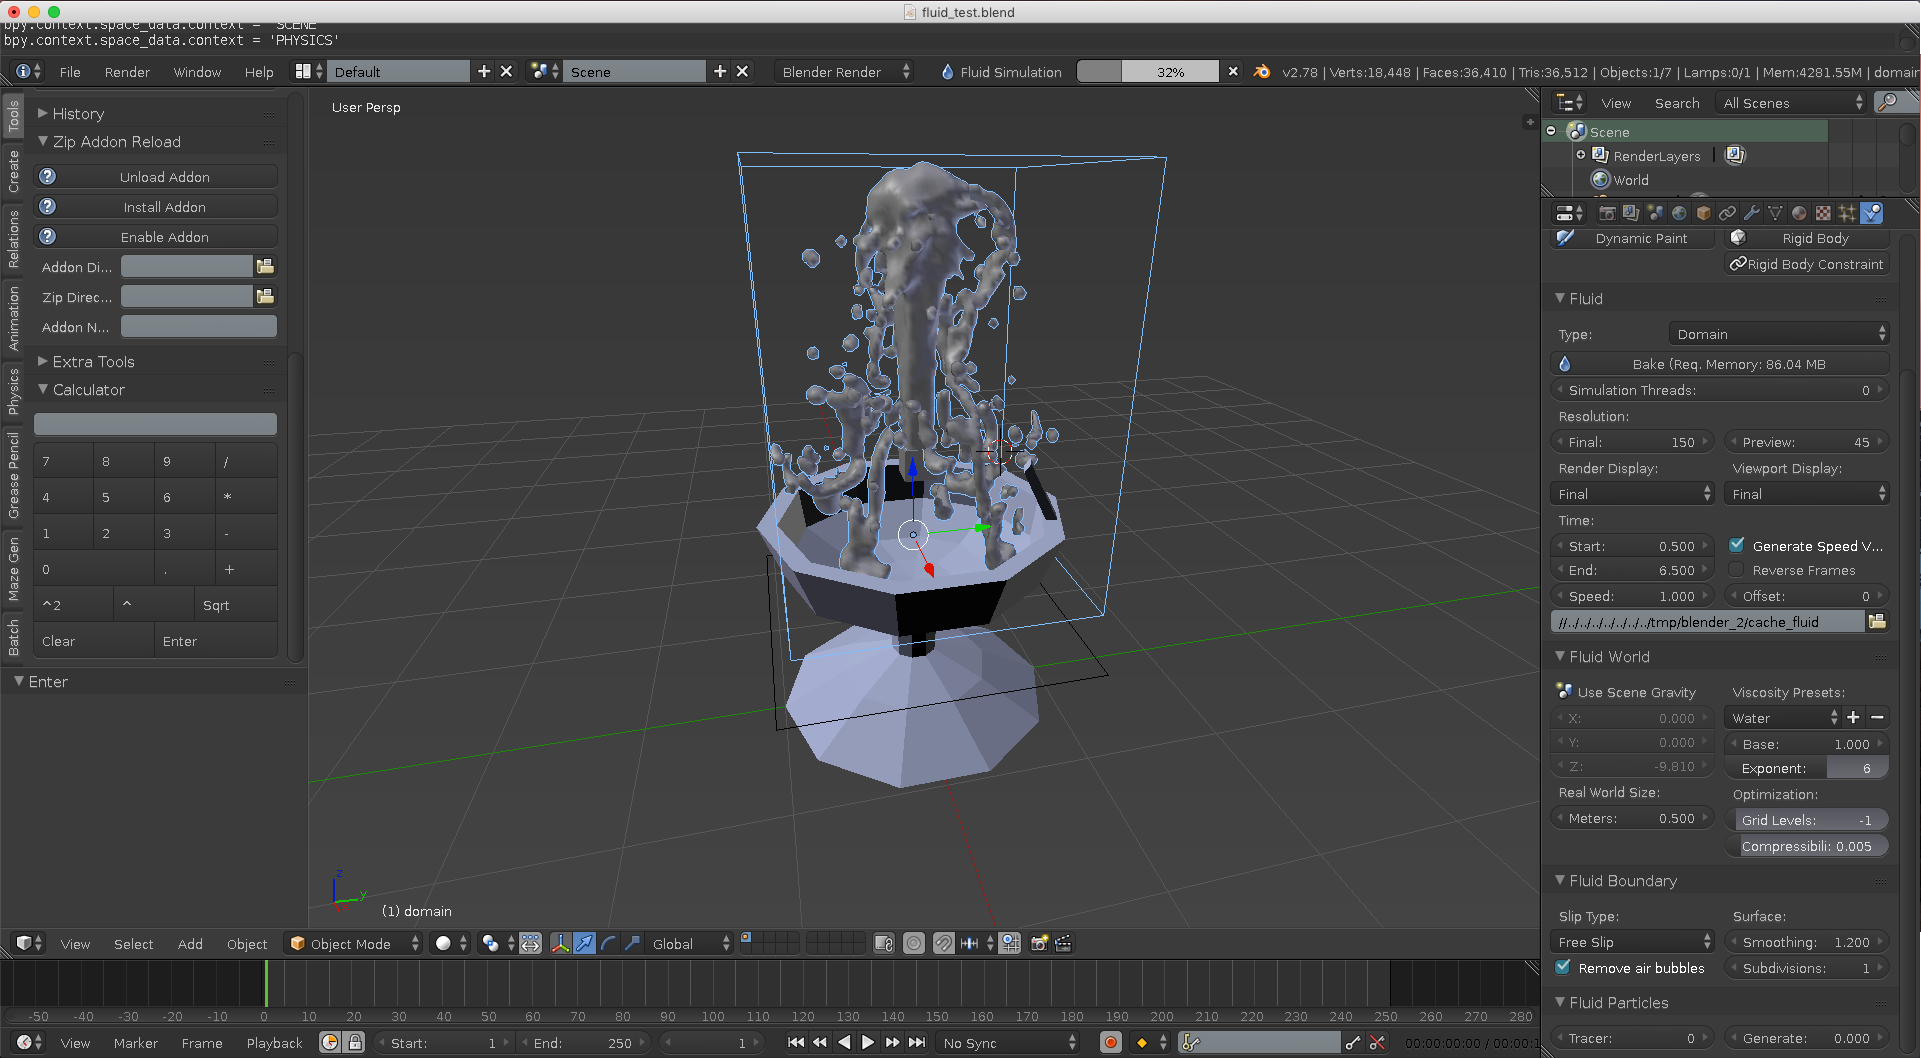This screenshot has height=1058, width=1921.
Task: Browse for Addon Directory folder
Action: point(265,266)
